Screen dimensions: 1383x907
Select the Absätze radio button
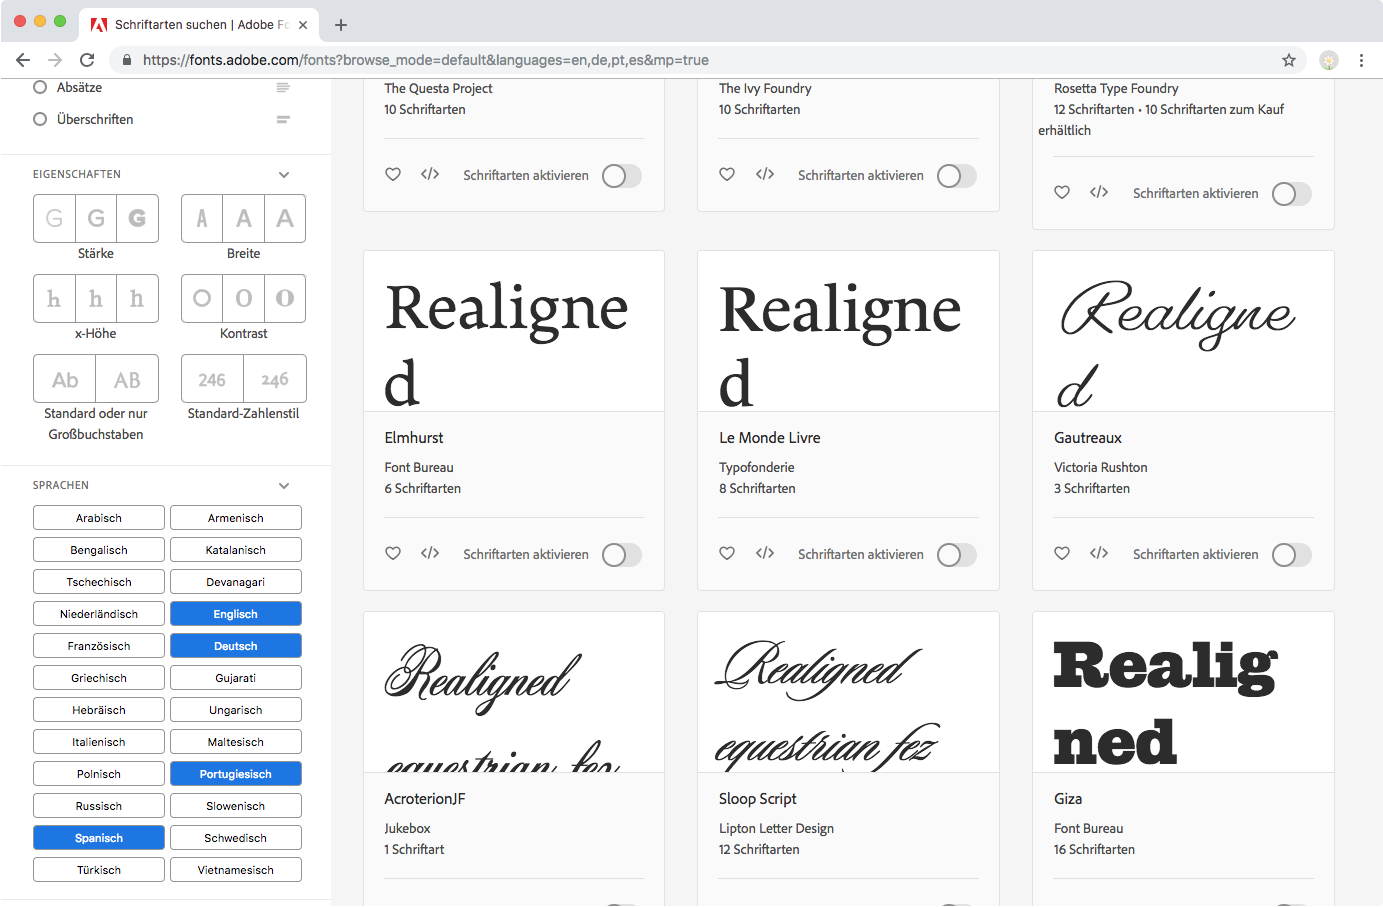point(40,87)
